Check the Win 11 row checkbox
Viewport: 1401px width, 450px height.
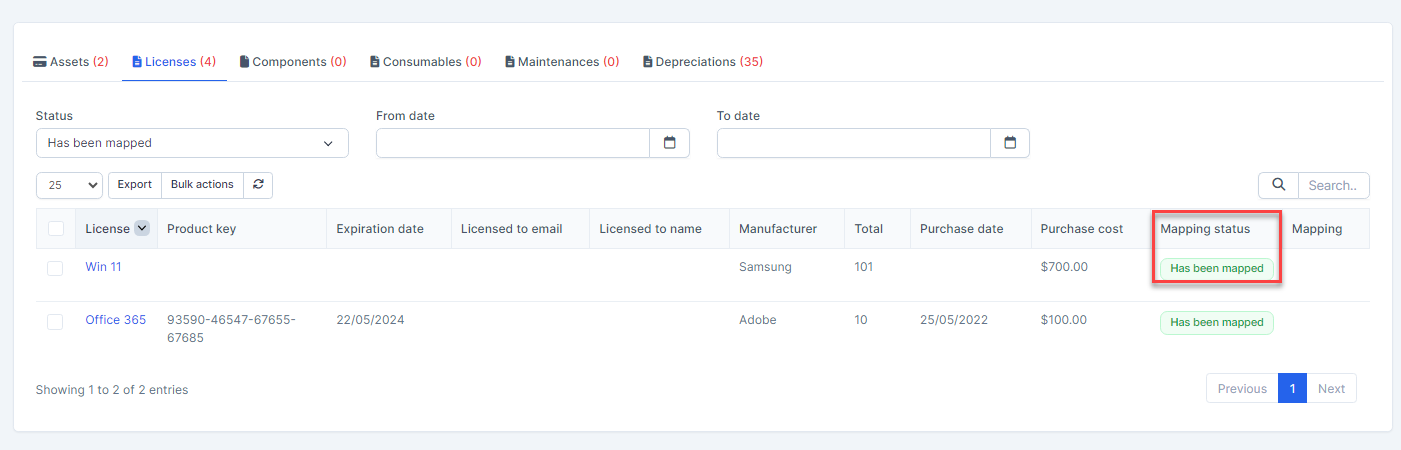55,268
